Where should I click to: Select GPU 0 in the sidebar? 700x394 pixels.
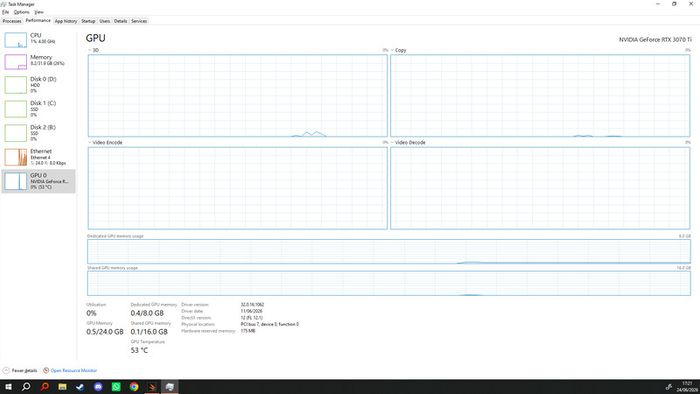tap(38, 181)
